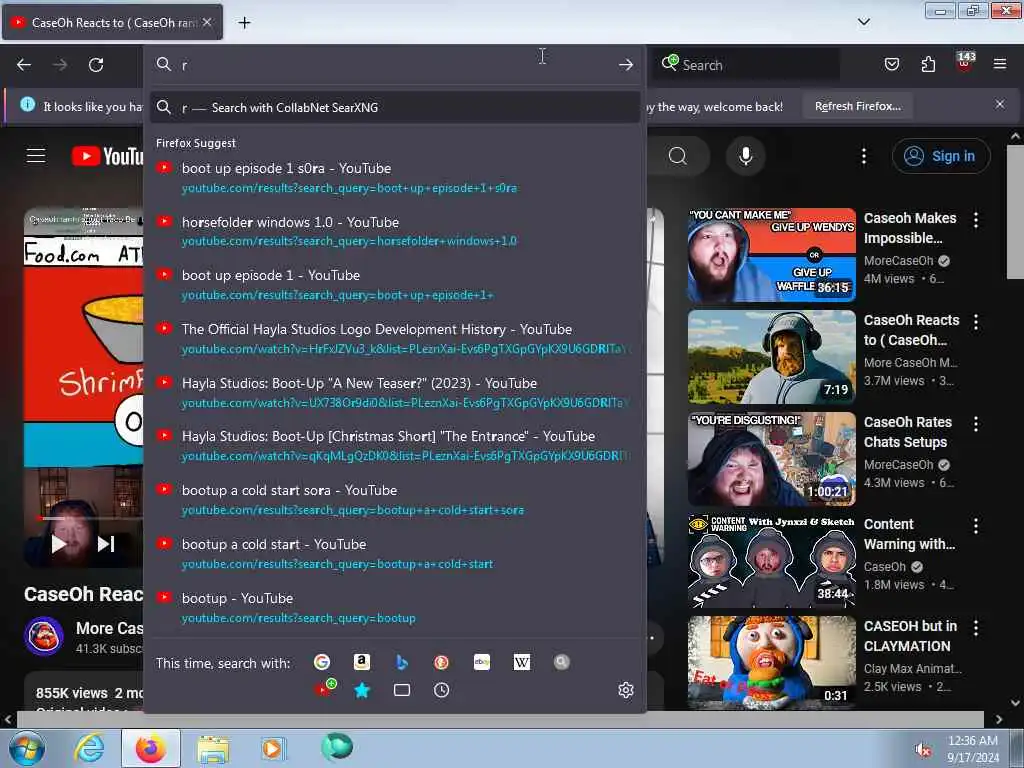
Task: Search this time with Amazon
Action: (x=361, y=662)
